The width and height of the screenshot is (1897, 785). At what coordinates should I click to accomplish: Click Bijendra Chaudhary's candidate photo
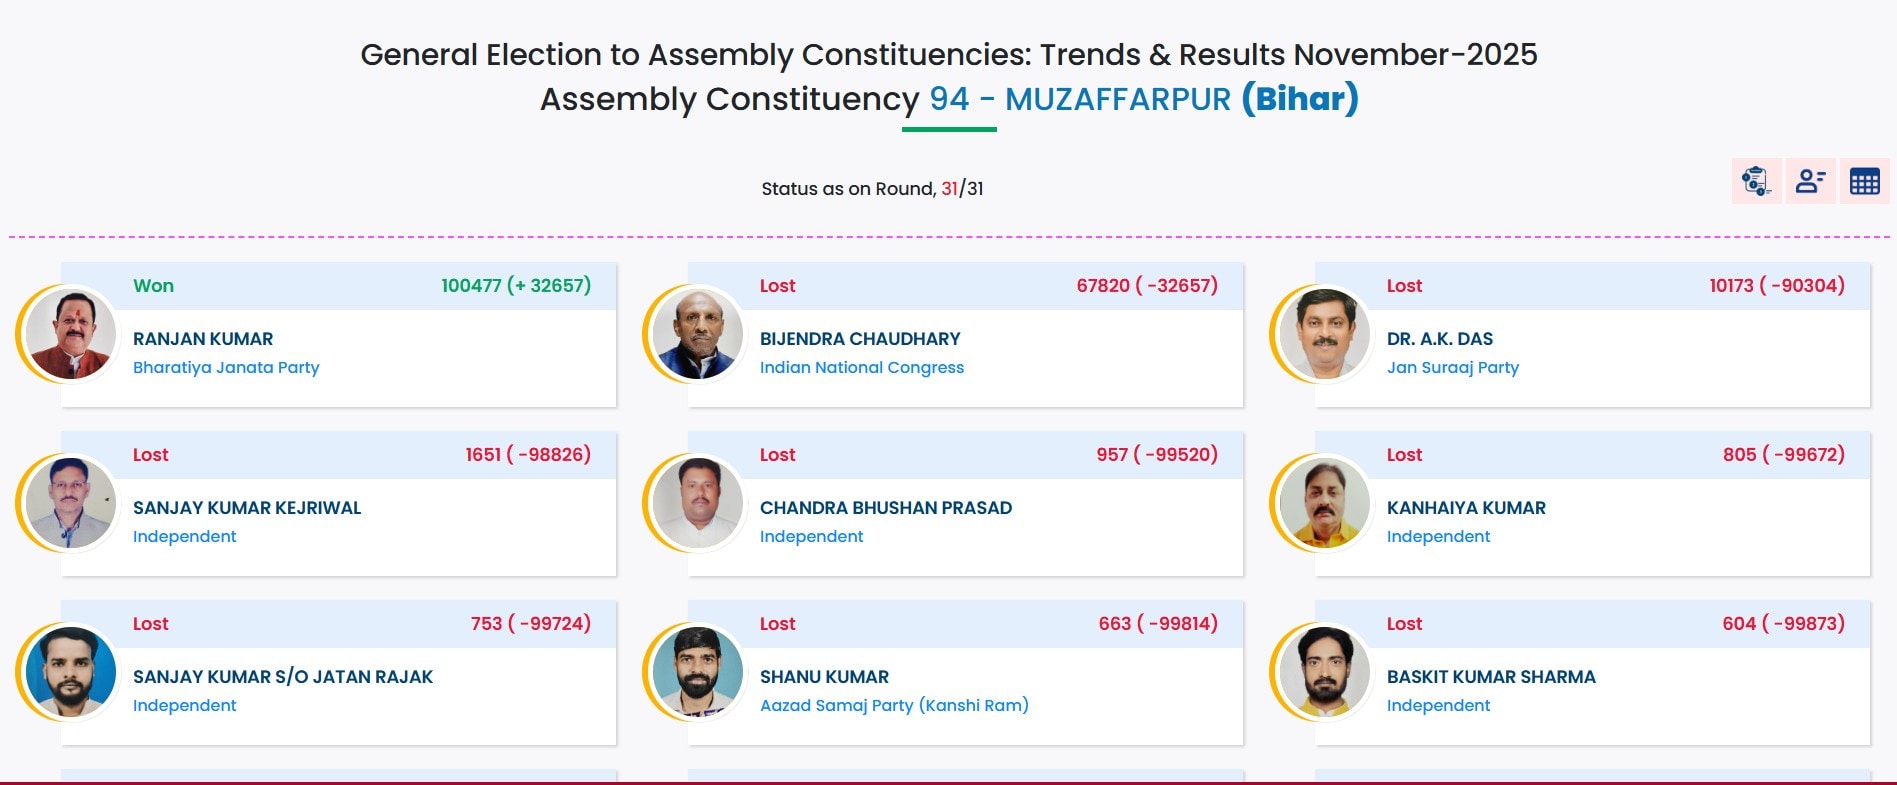697,334
